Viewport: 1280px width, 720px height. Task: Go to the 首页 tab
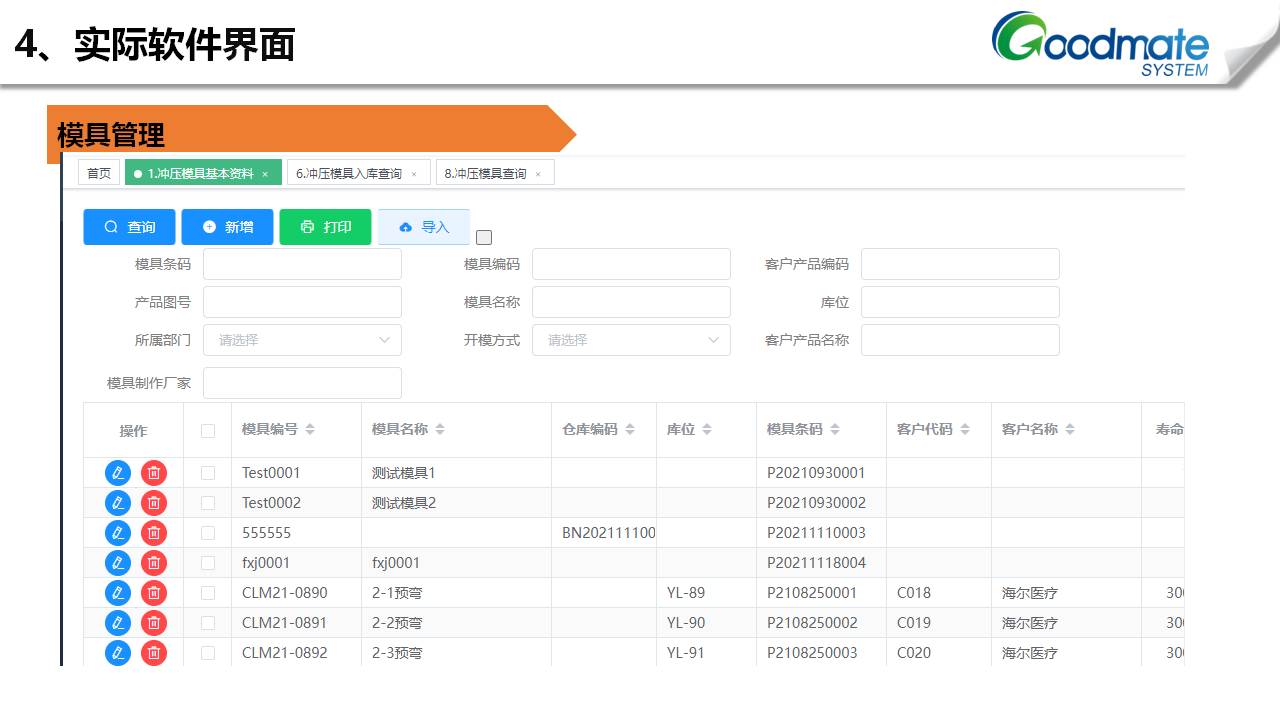click(x=99, y=173)
